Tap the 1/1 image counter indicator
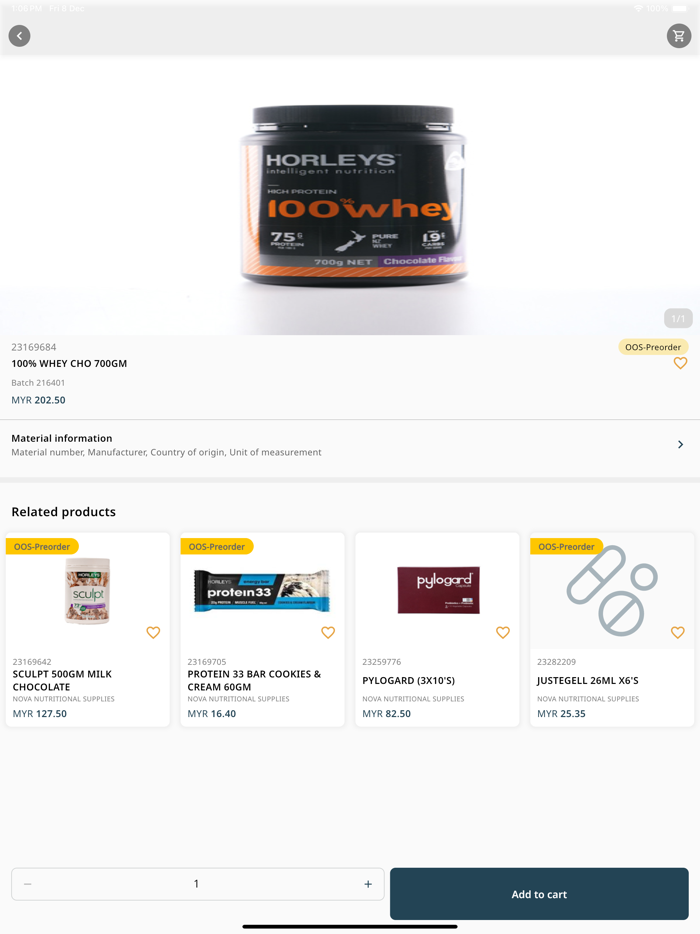This screenshot has height=934, width=700. (678, 319)
